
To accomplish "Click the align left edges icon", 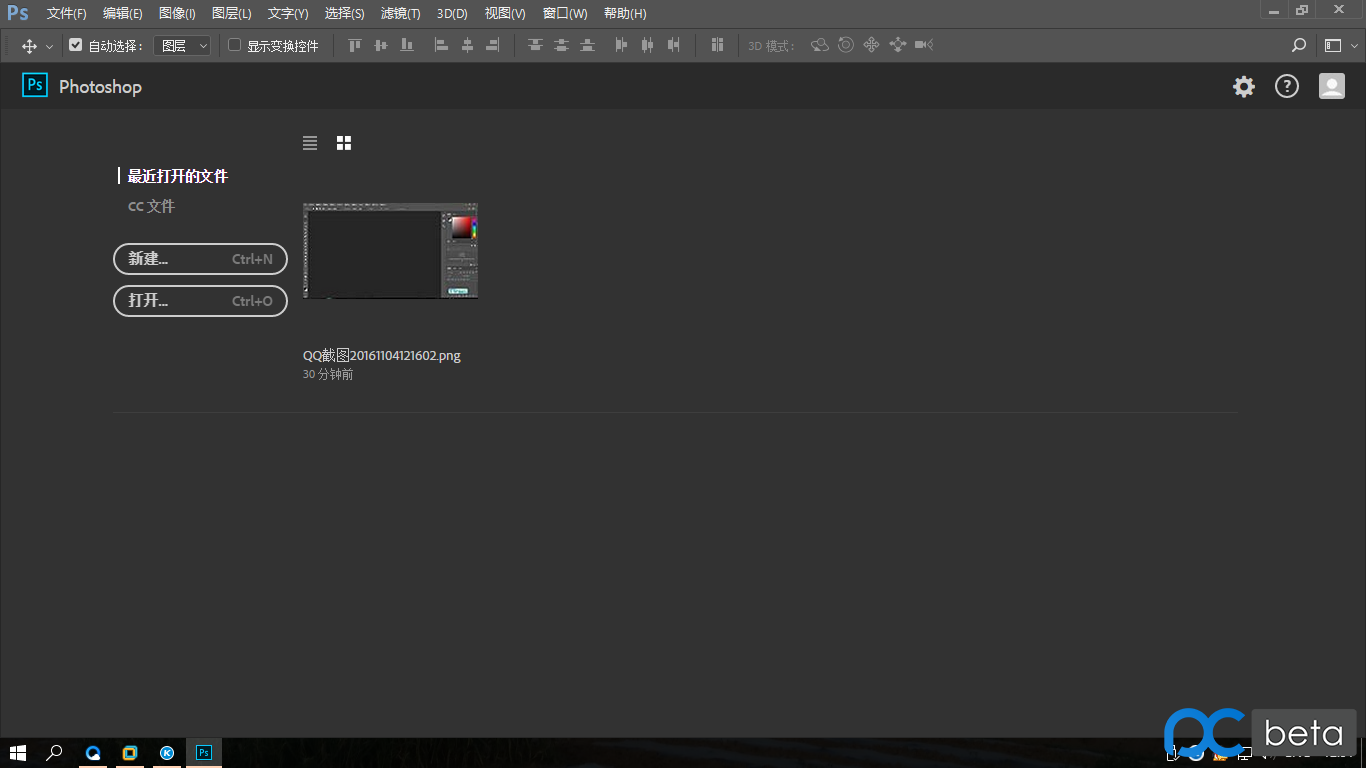I will [x=441, y=45].
